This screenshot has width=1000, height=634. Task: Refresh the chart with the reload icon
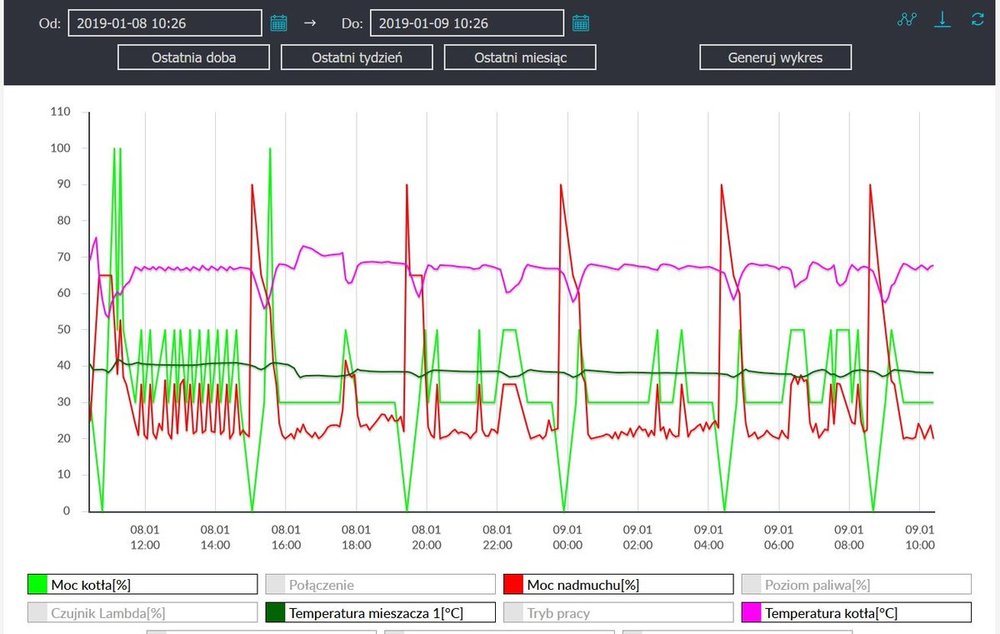977,20
